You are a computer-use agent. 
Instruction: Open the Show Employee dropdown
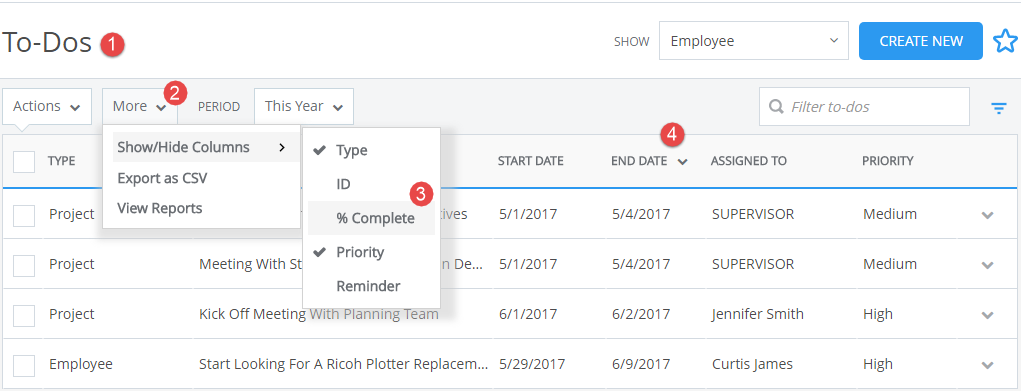pos(753,41)
